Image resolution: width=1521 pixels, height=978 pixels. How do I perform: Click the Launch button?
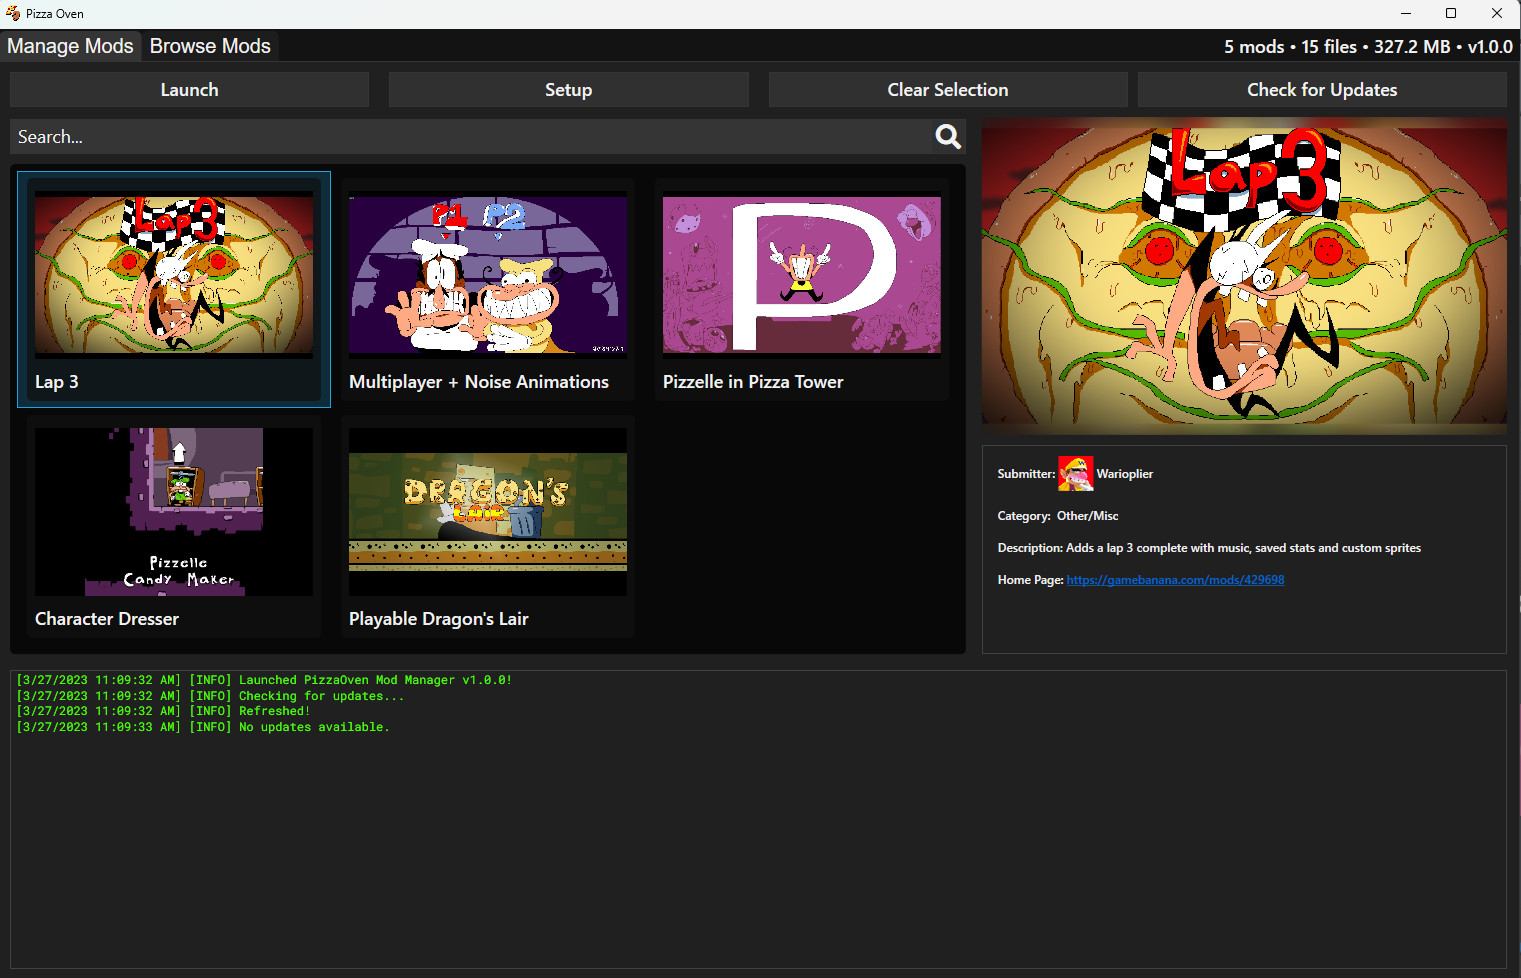[189, 90]
